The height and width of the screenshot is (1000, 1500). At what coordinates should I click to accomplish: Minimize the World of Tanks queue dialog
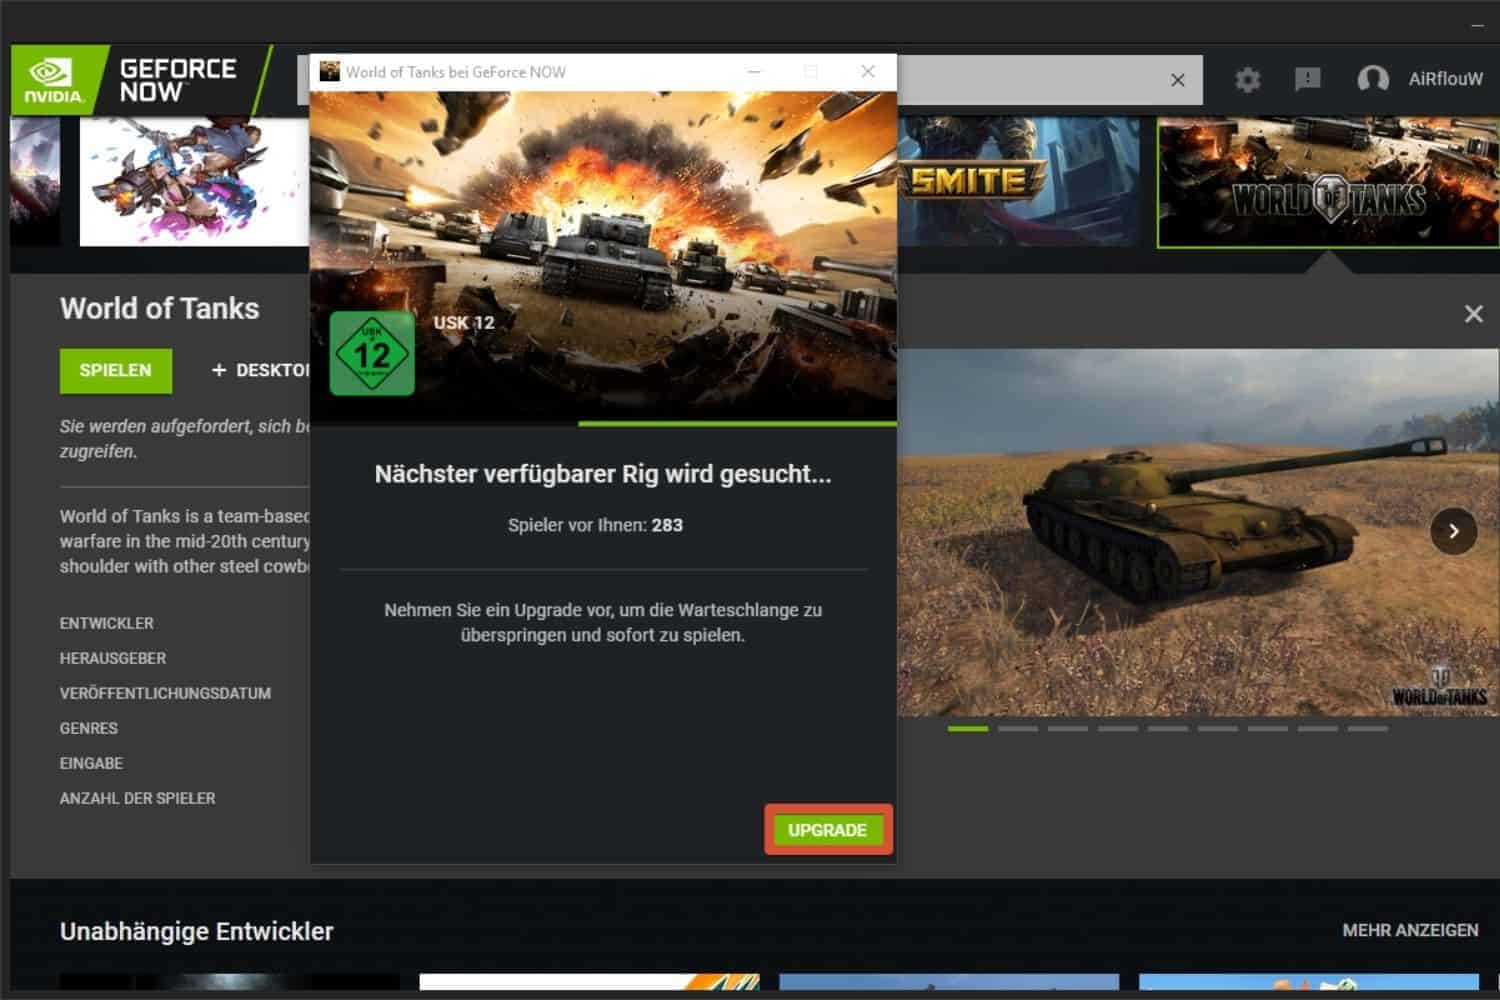click(x=754, y=71)
